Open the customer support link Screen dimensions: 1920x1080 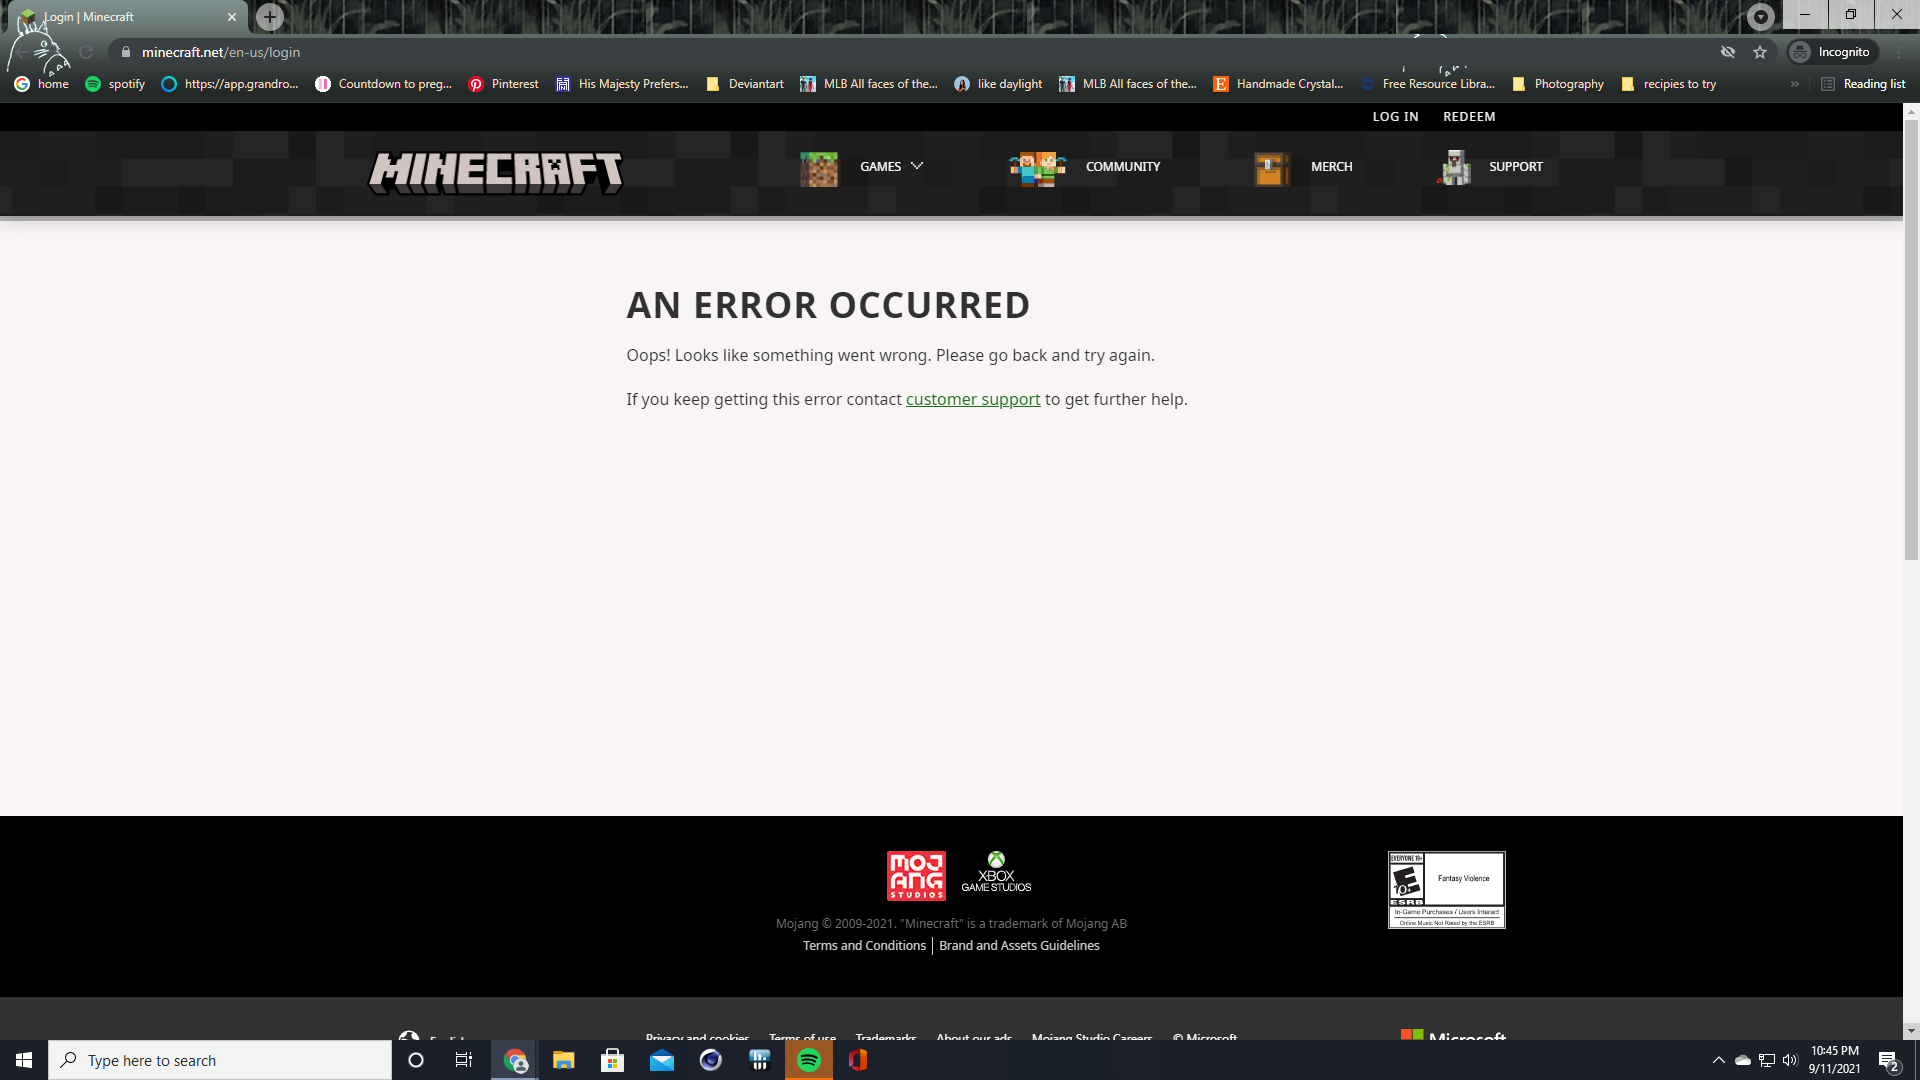pos(972,399)
